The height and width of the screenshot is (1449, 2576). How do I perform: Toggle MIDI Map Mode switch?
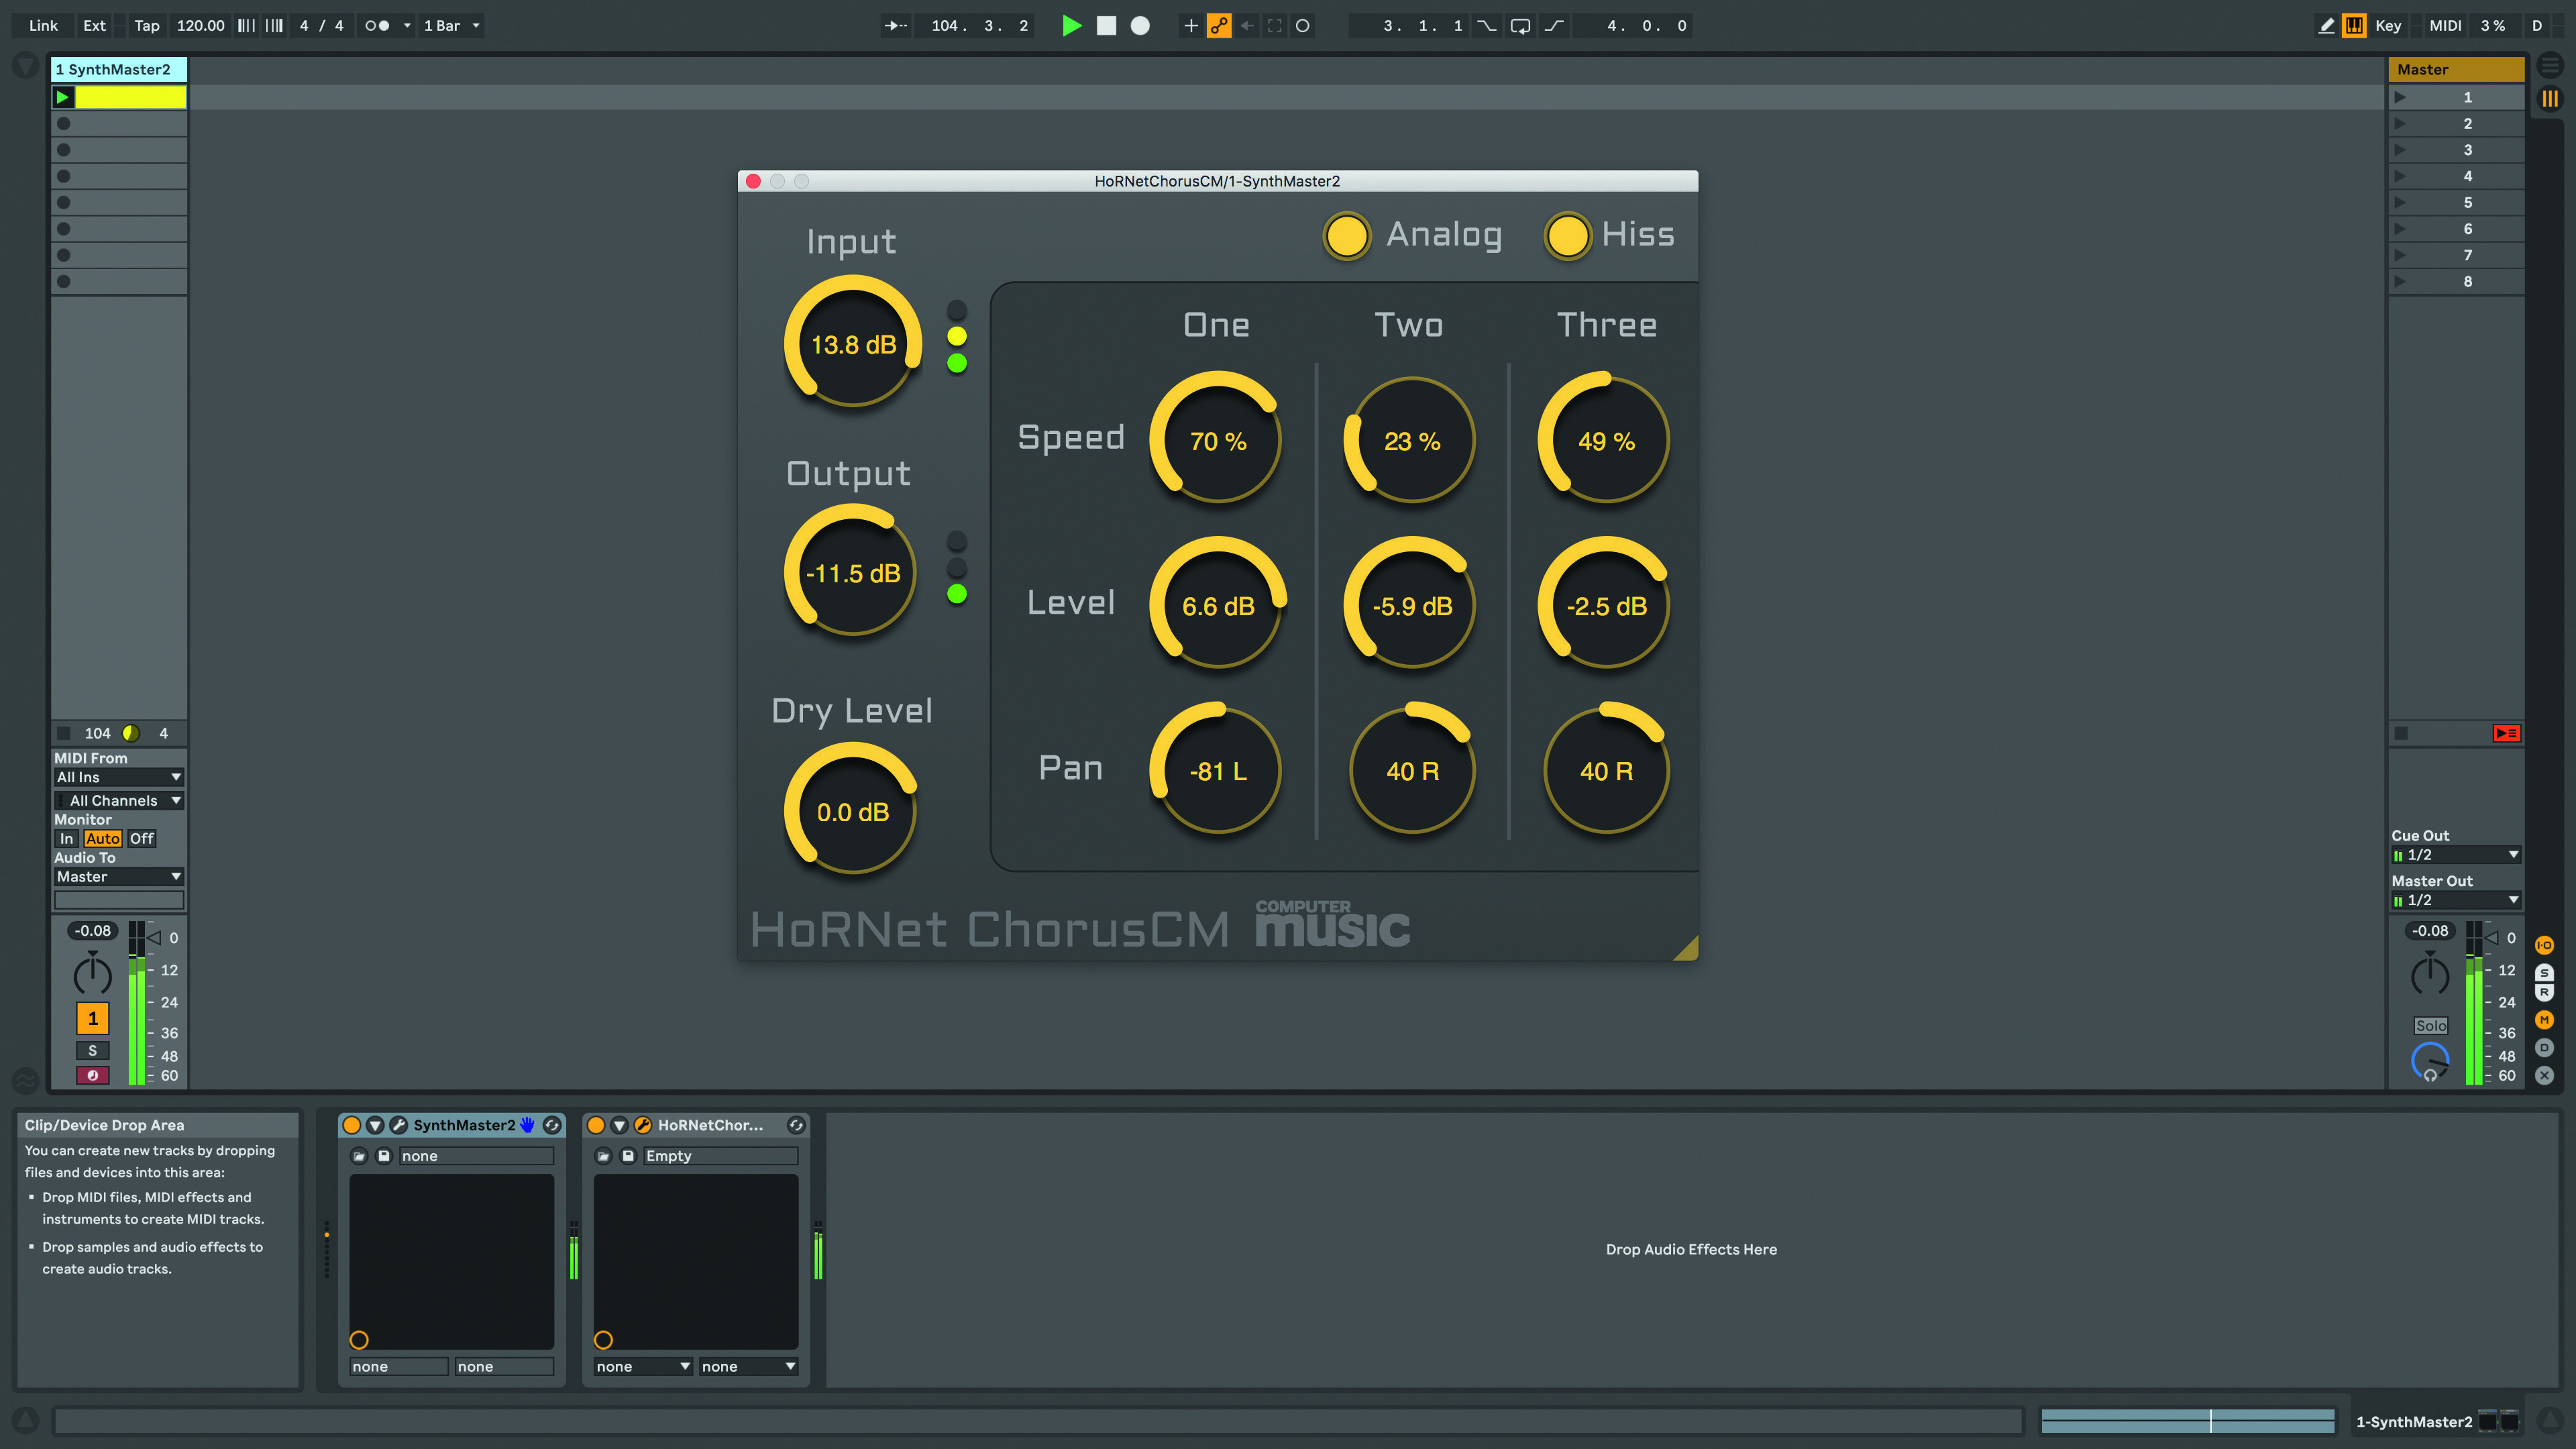point(2445,26)
